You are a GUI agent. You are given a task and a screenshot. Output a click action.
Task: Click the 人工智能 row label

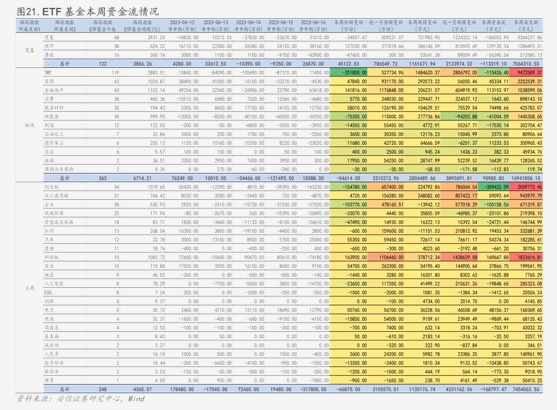pyautogui.click(x=54, y=284)
